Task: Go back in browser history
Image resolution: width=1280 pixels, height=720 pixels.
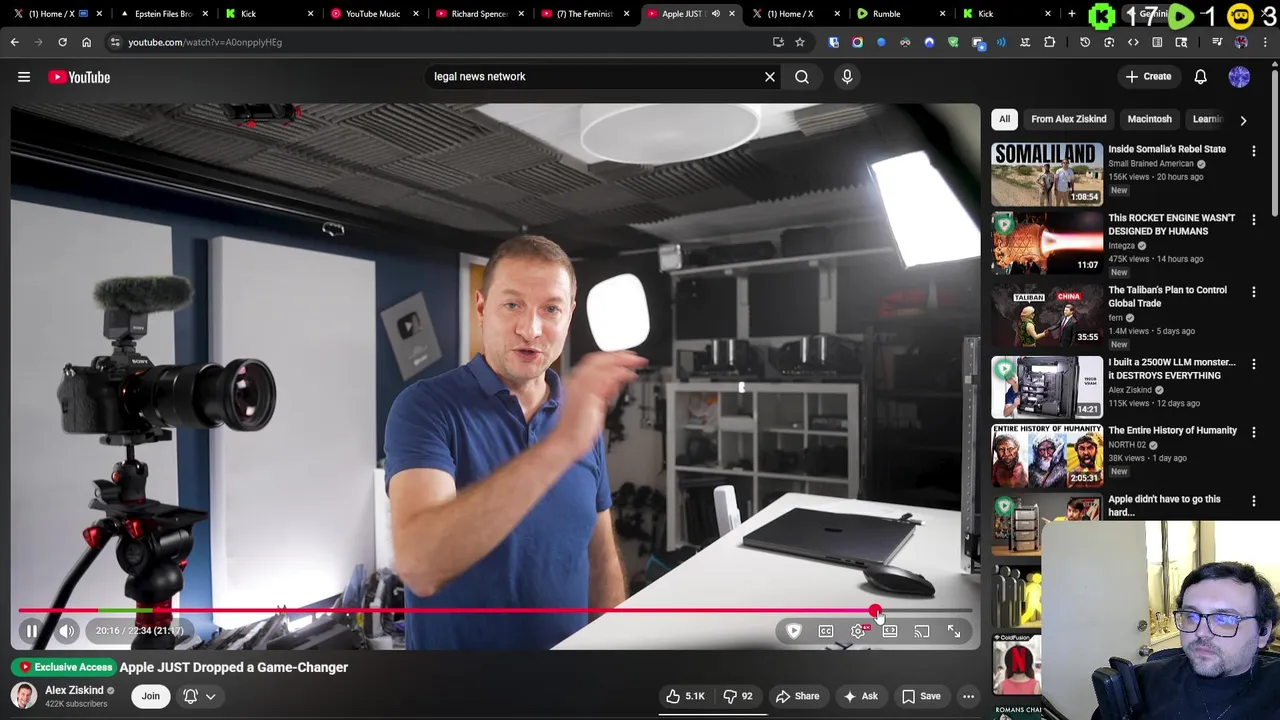Action: pyautogui.click(x=14, y=42)
